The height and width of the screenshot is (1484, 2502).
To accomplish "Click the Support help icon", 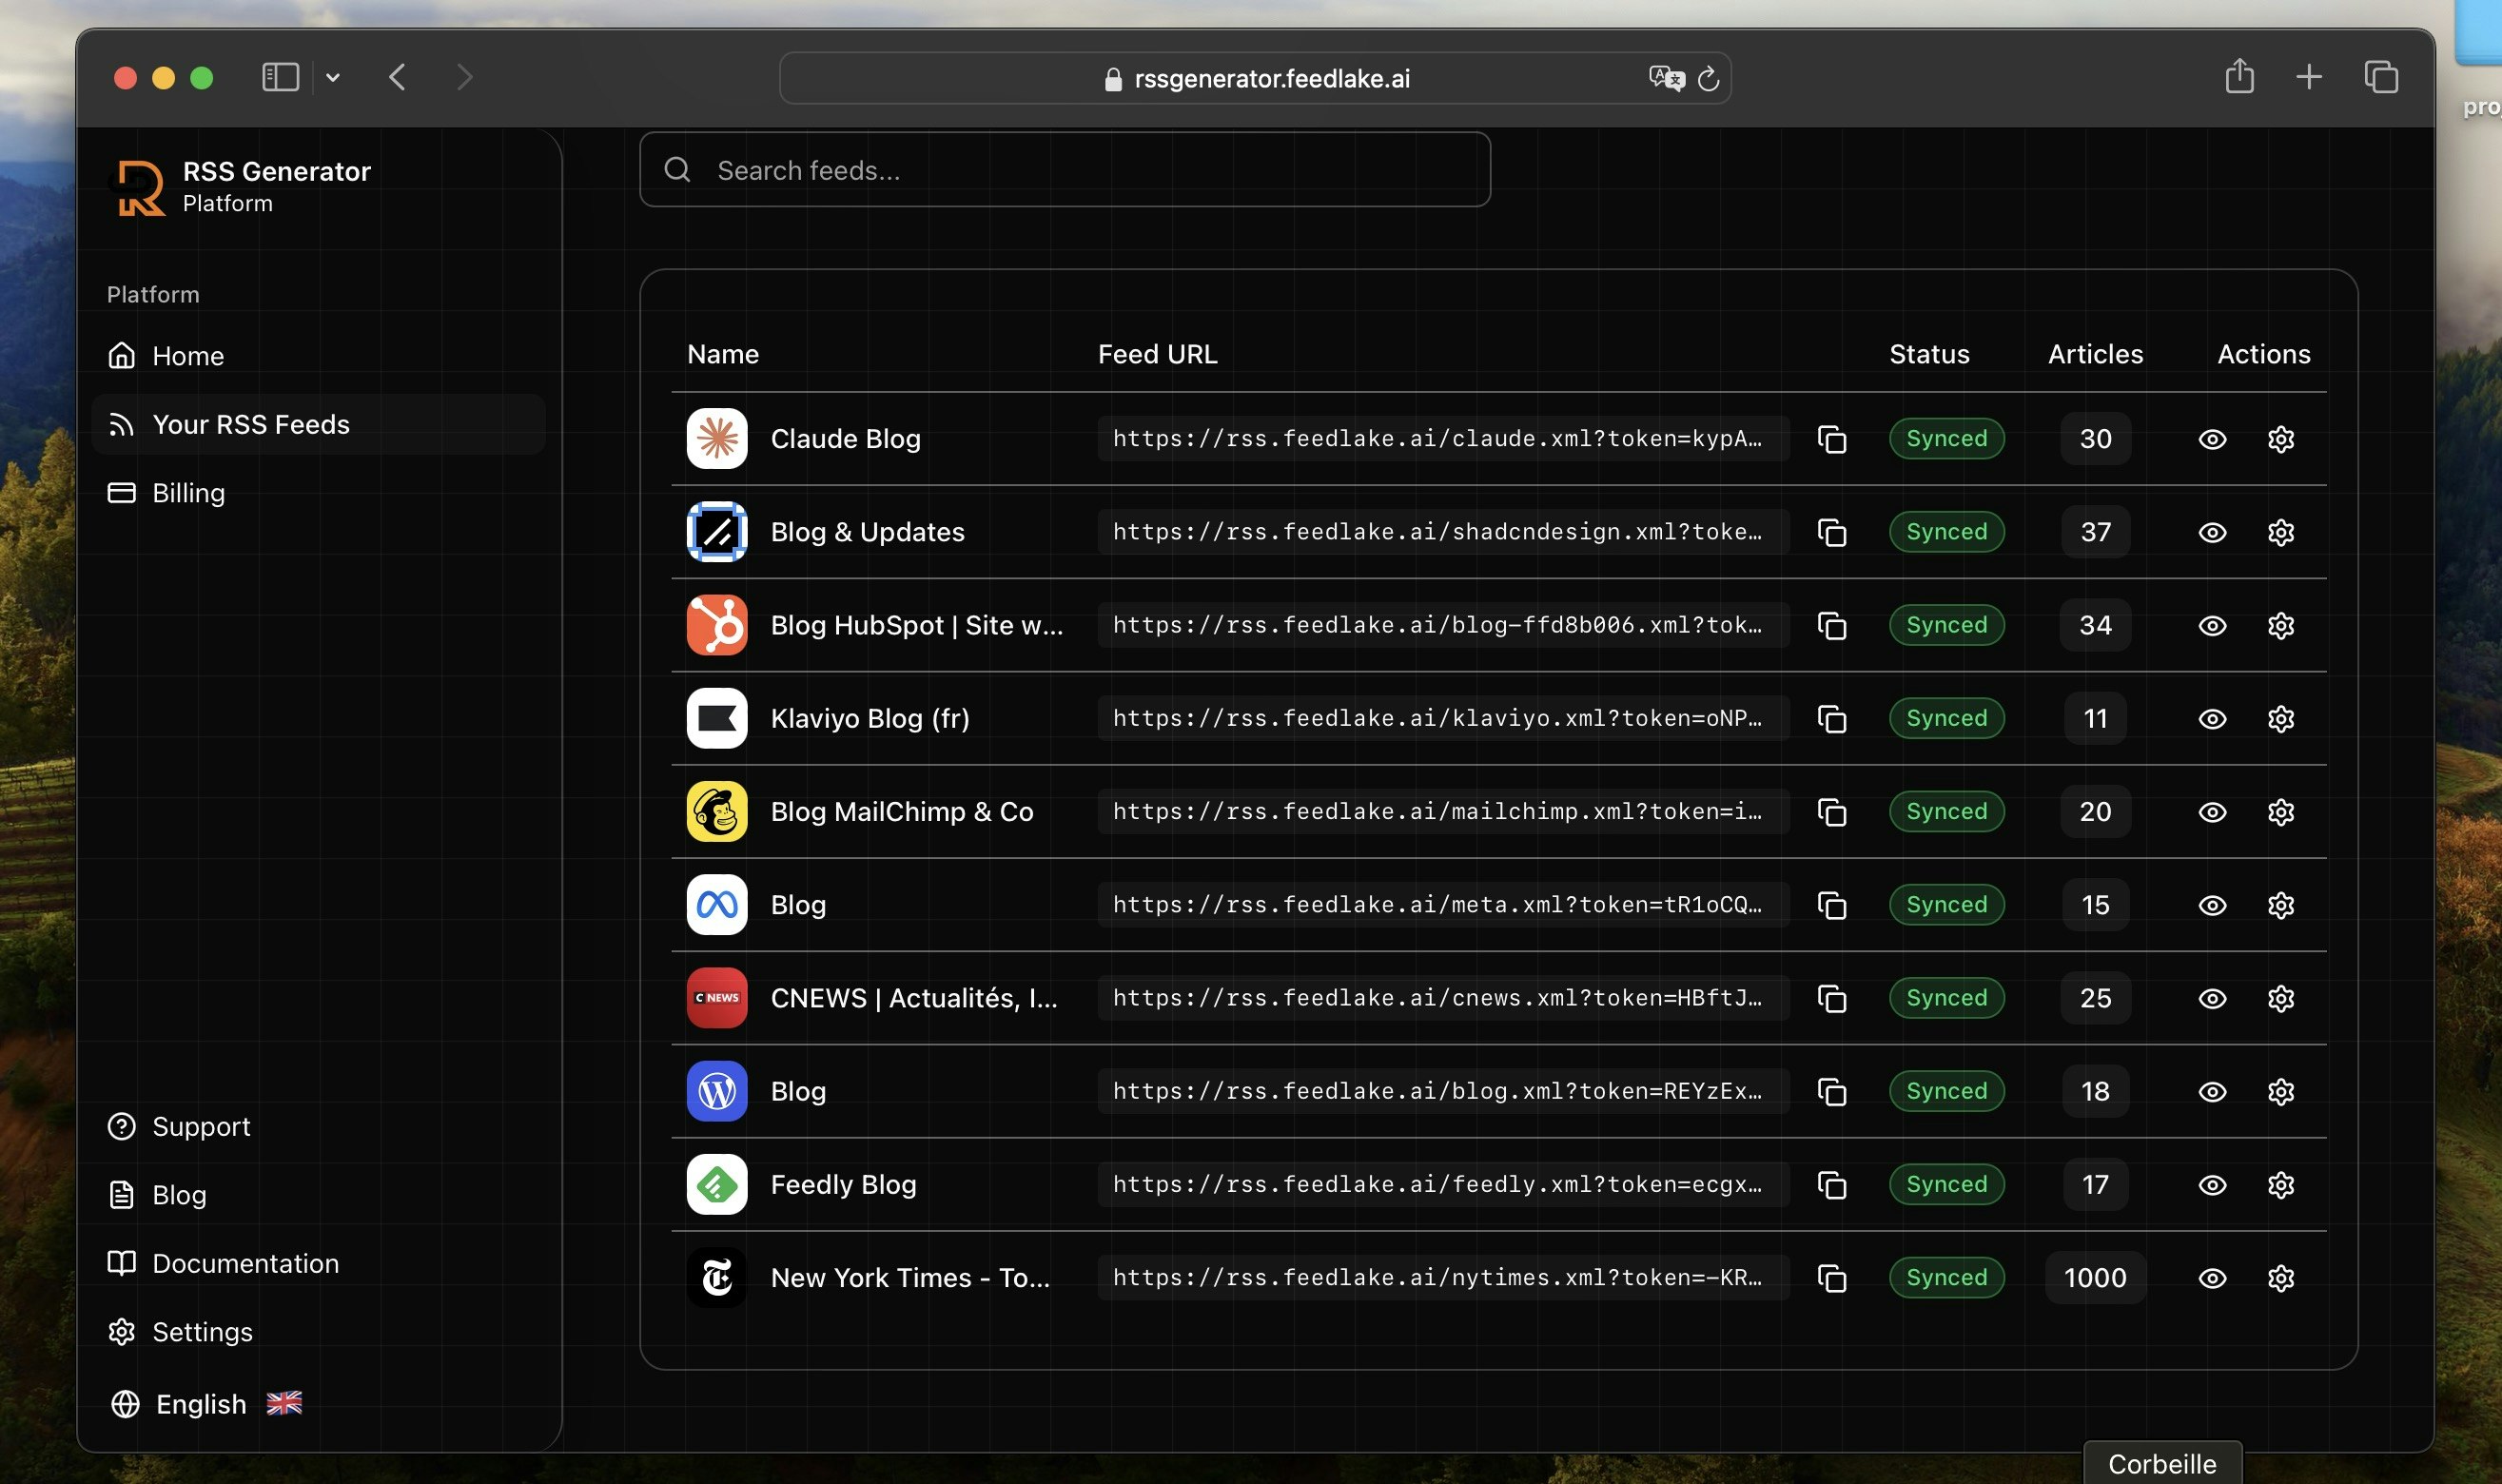I will pos(121,1126).
